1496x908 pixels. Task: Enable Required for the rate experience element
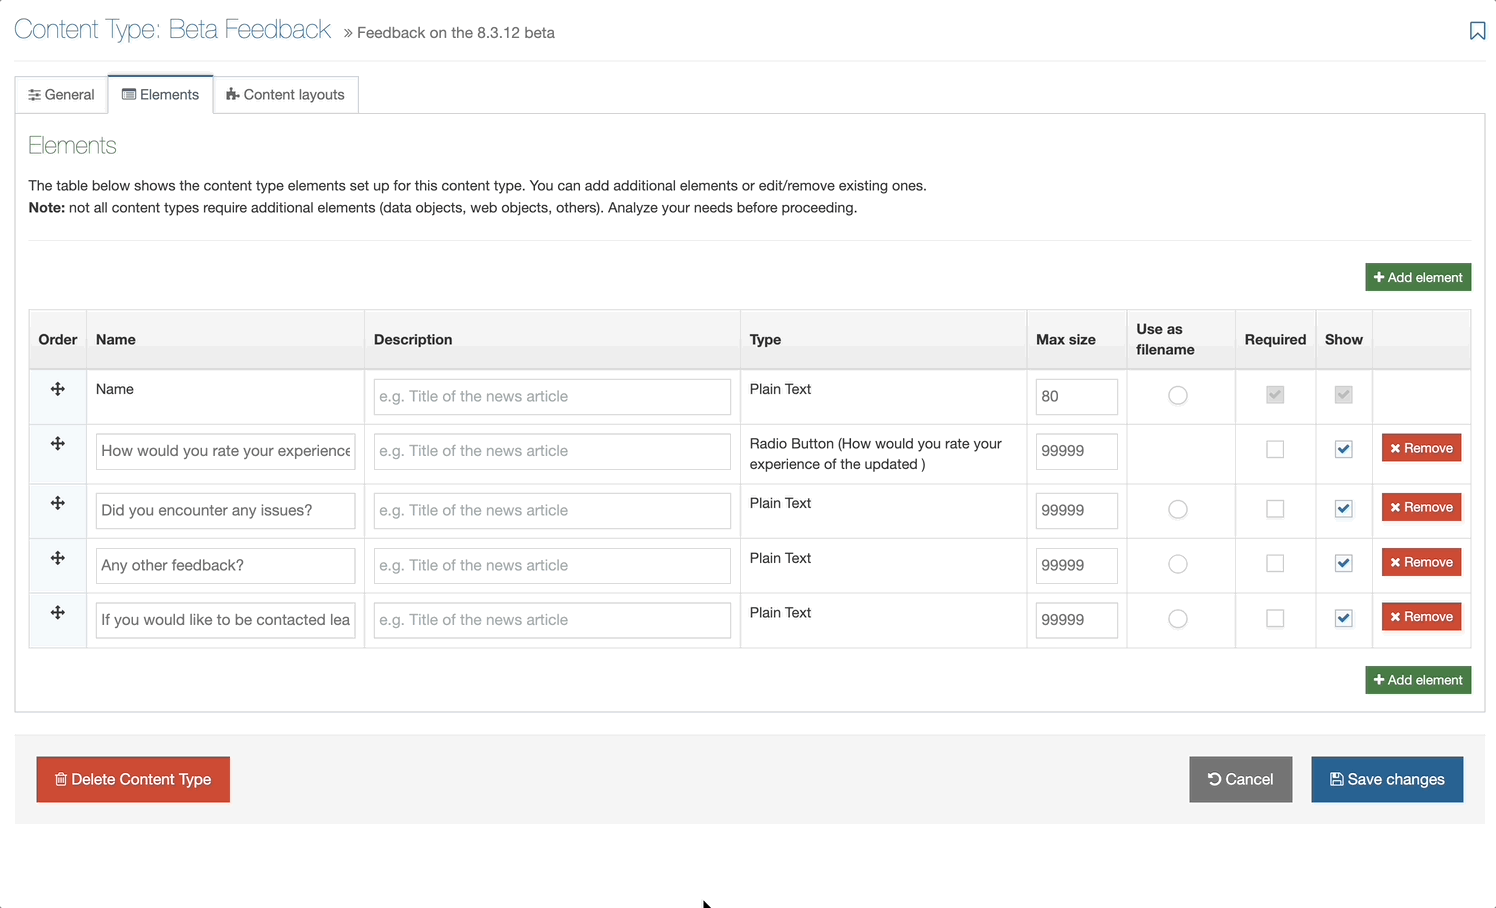(x=1275, y=450)
